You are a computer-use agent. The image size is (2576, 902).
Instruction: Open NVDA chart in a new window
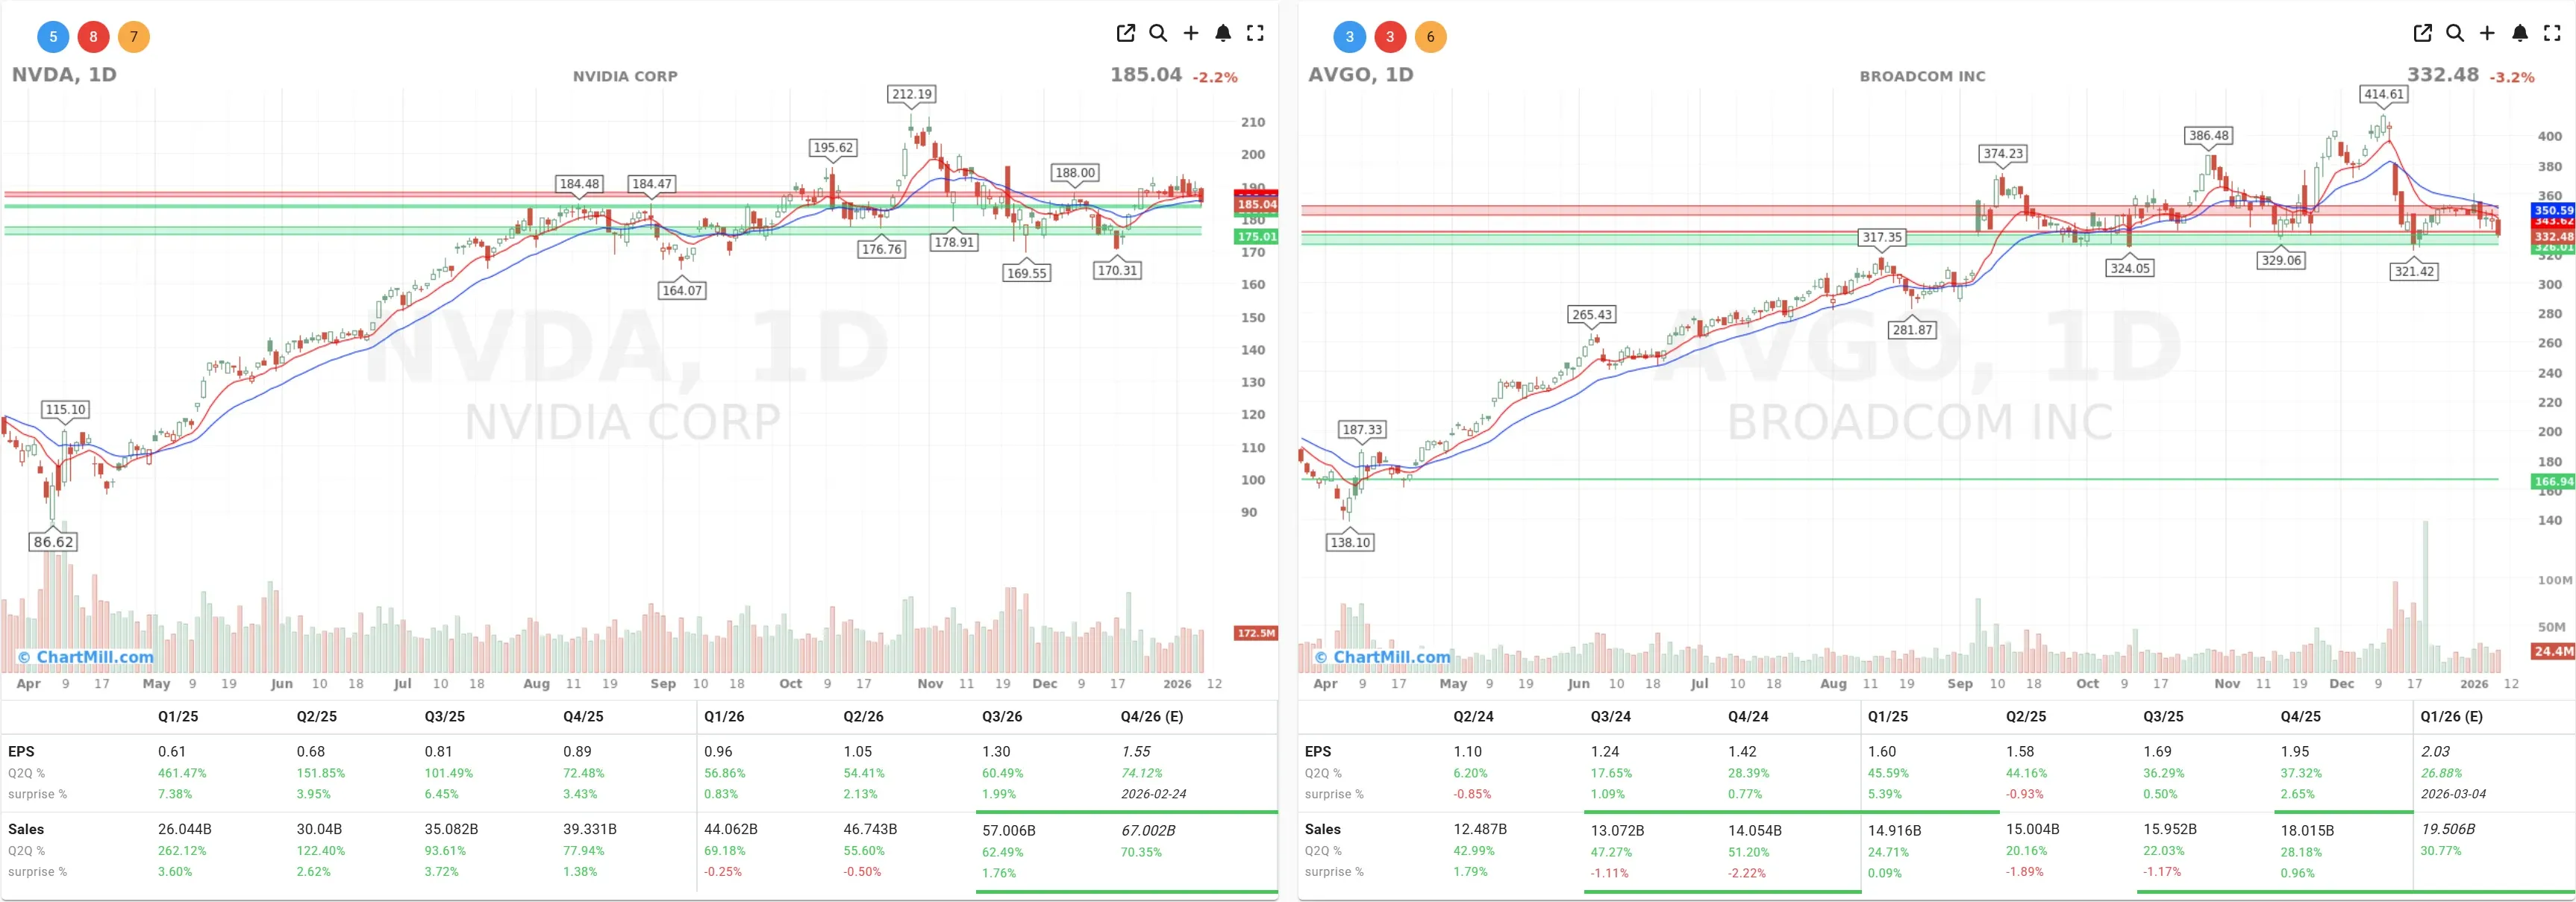1125,33
